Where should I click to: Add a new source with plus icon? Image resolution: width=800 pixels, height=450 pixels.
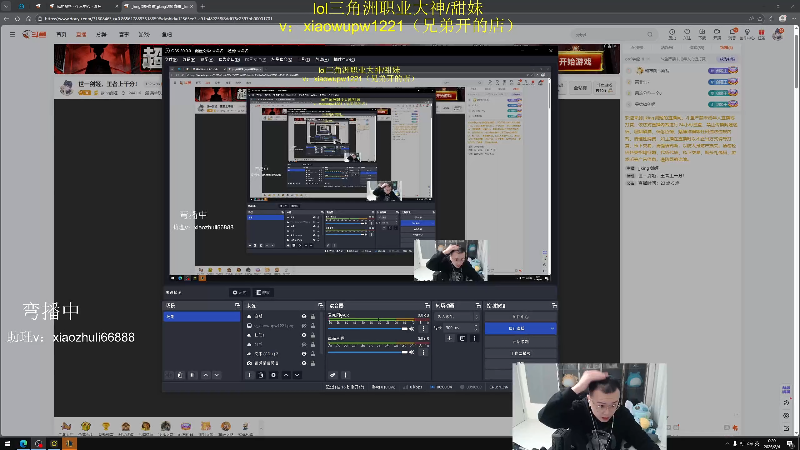point(249,375)
